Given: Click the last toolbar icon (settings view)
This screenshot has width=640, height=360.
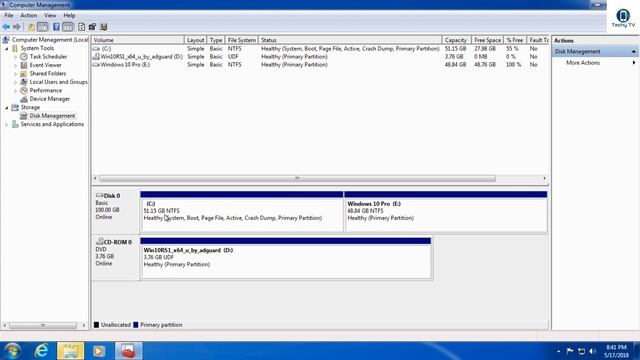Looking at the screenshot, I should click(x=104, y=27).
